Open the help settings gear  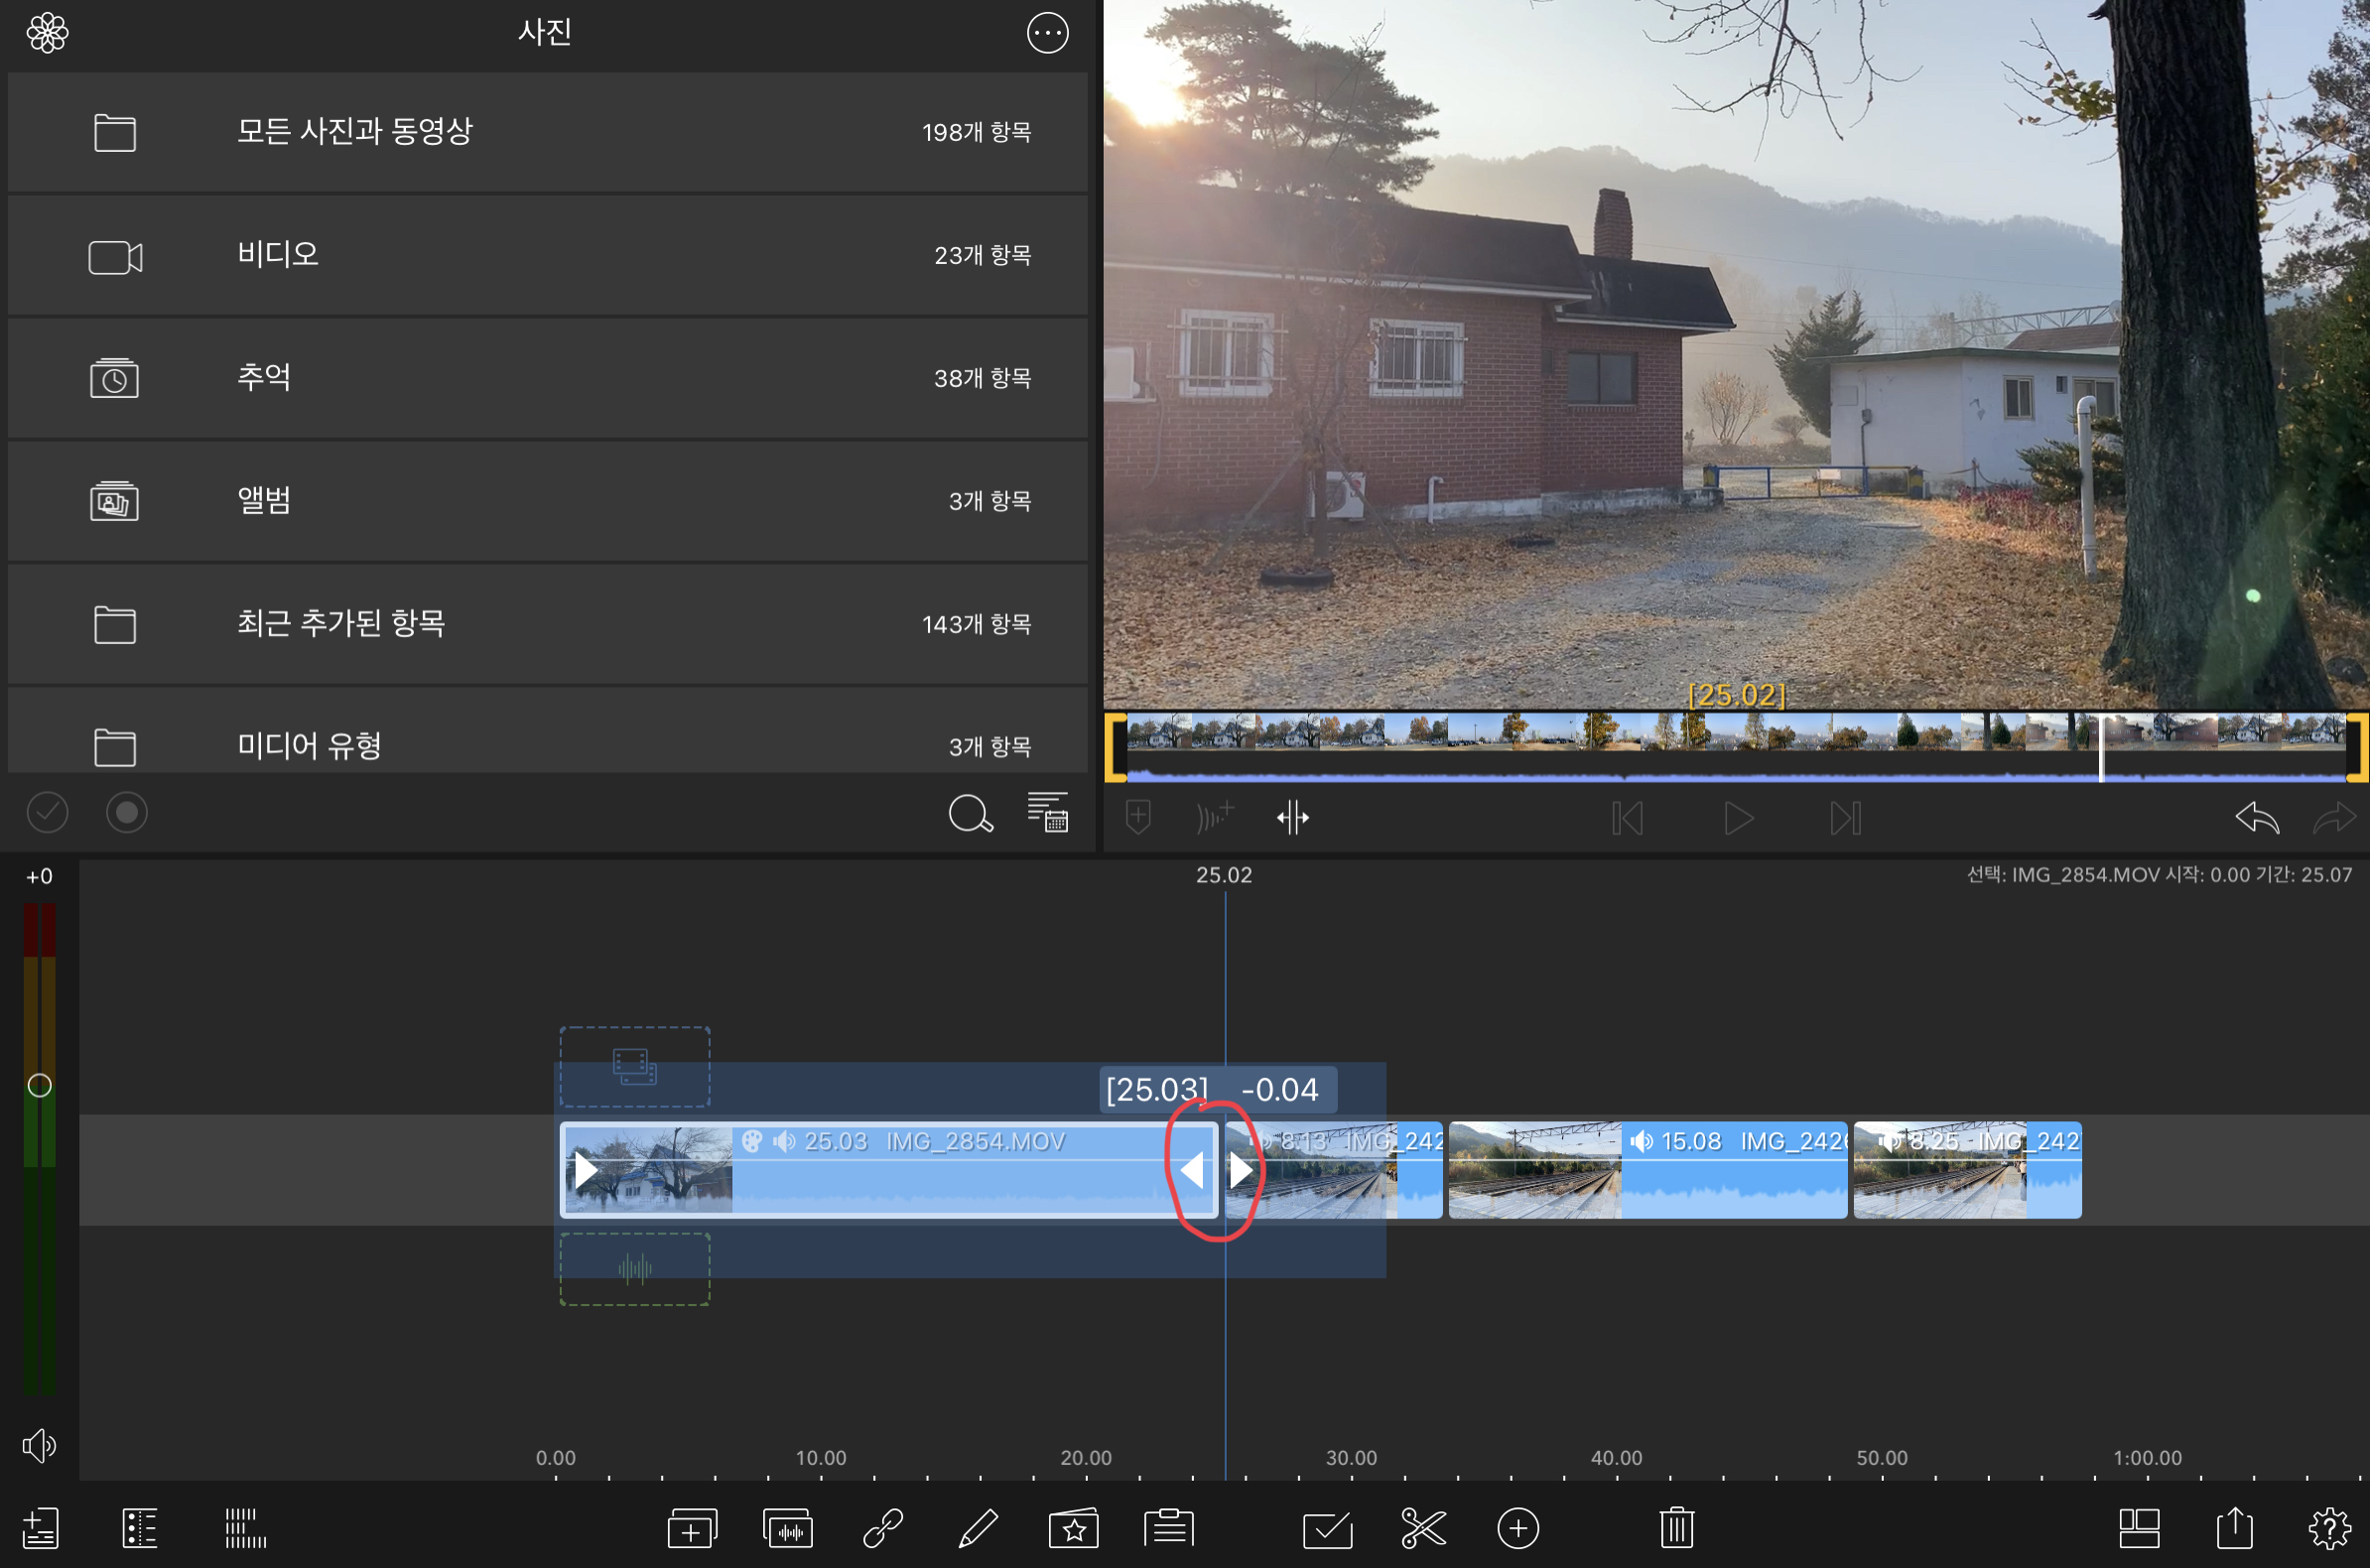[x=2329, y=1528]
